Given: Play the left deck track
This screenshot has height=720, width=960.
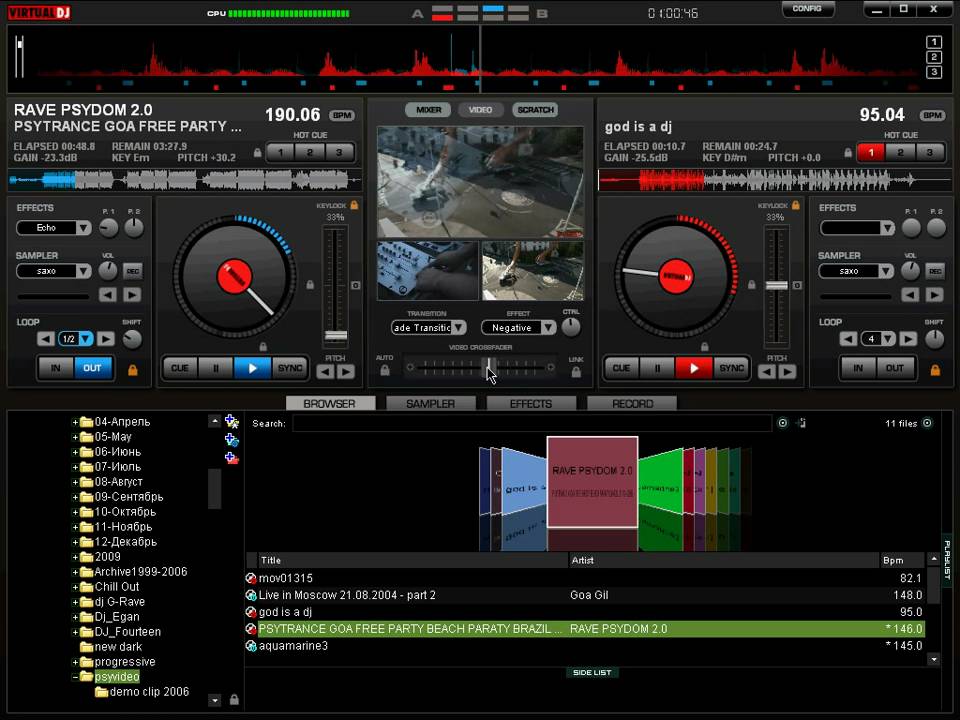Looking at the screenshot, I should pyautogui.click(x=252, y=369).
